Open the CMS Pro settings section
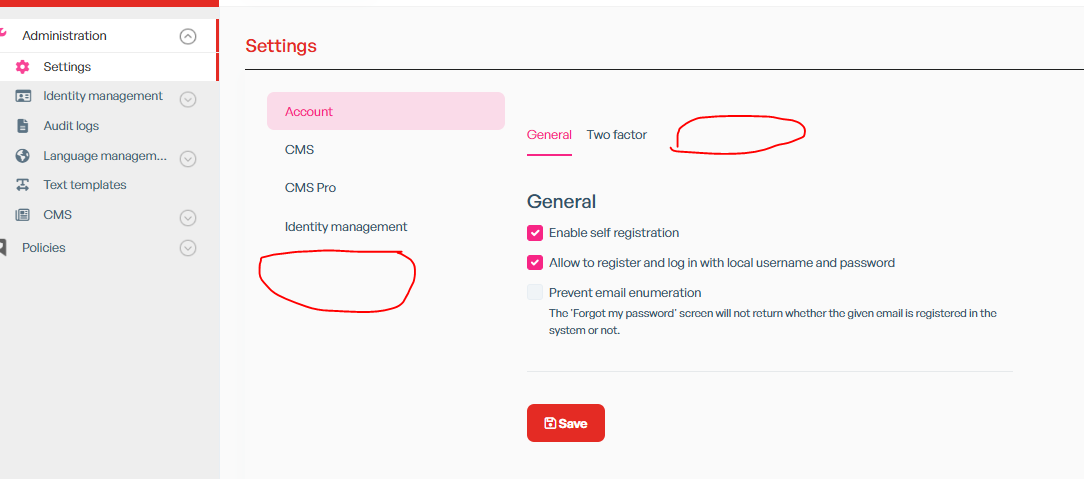The height and width of the screenshot is (479, 1084). pyautogui.click(x=310, y=188)
